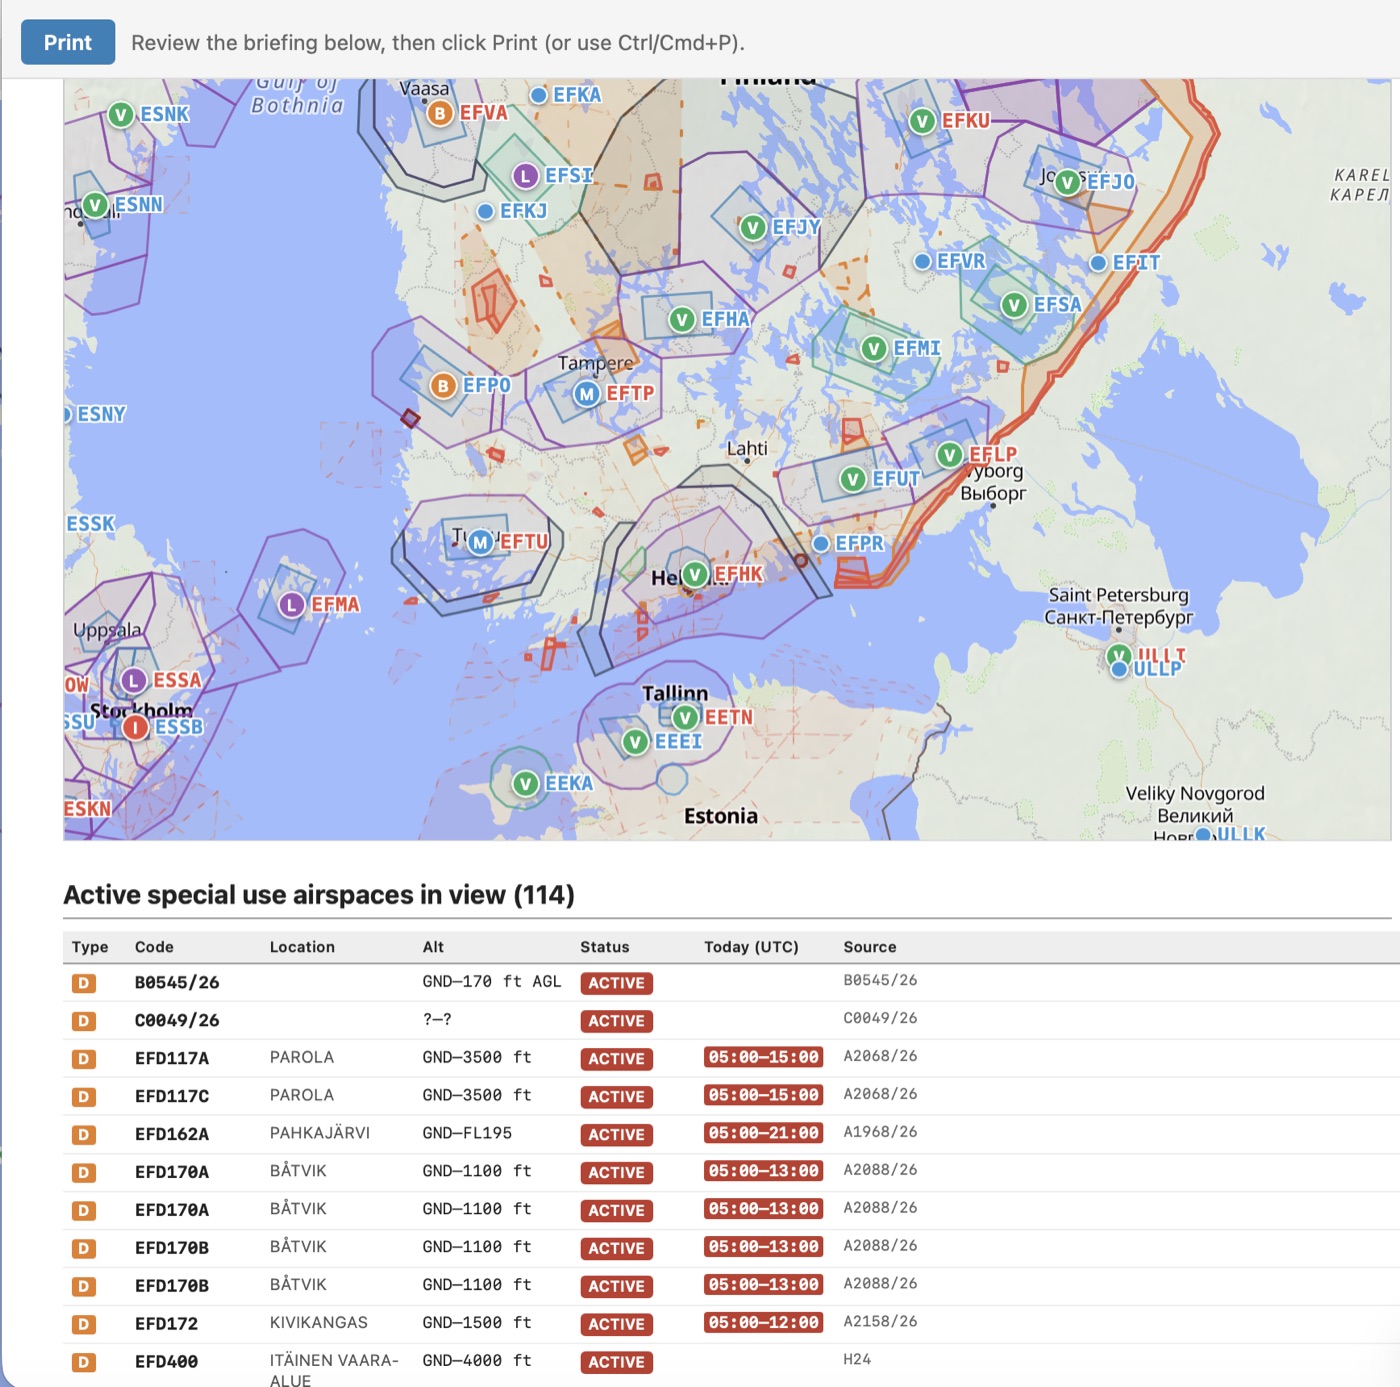Select the EFVR blue dot marker
This screenshot has height=1387, width=1400.
pyautogui.click(x=923, y=261)
